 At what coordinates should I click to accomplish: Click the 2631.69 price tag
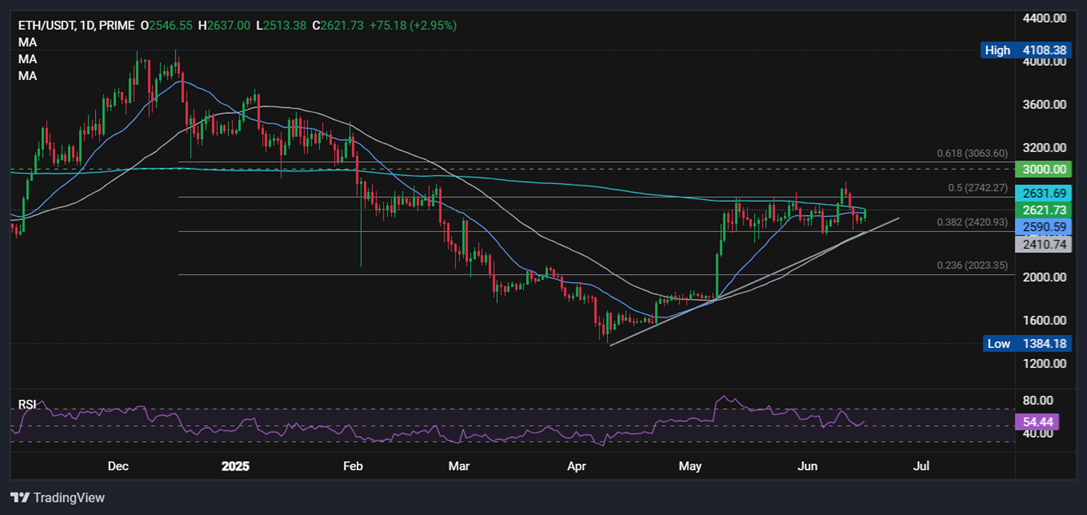(1043, 193)
